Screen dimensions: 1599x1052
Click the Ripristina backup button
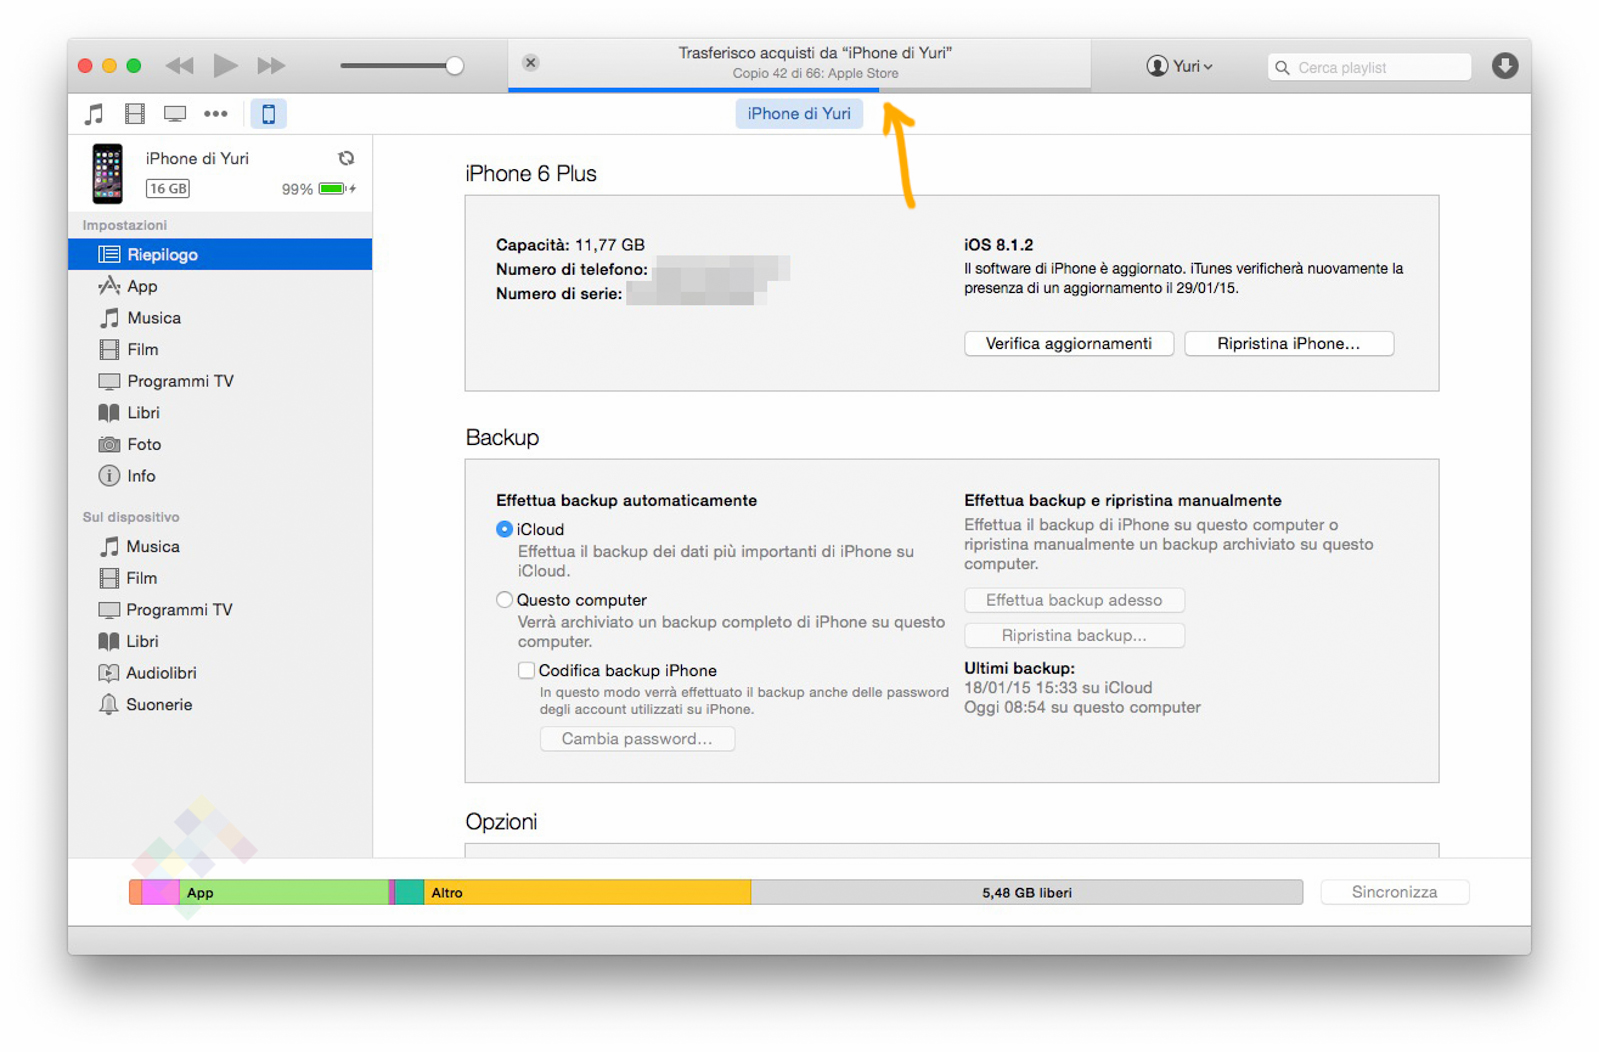pos(1074,635)
